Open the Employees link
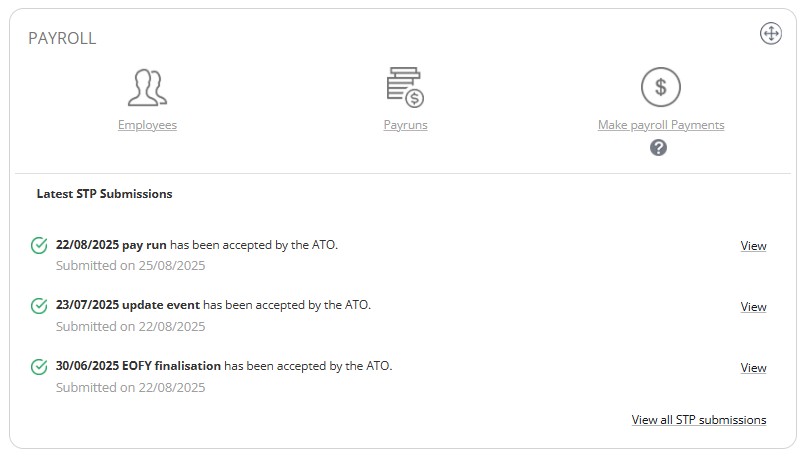The image size is (801, 455). point(147,125)
